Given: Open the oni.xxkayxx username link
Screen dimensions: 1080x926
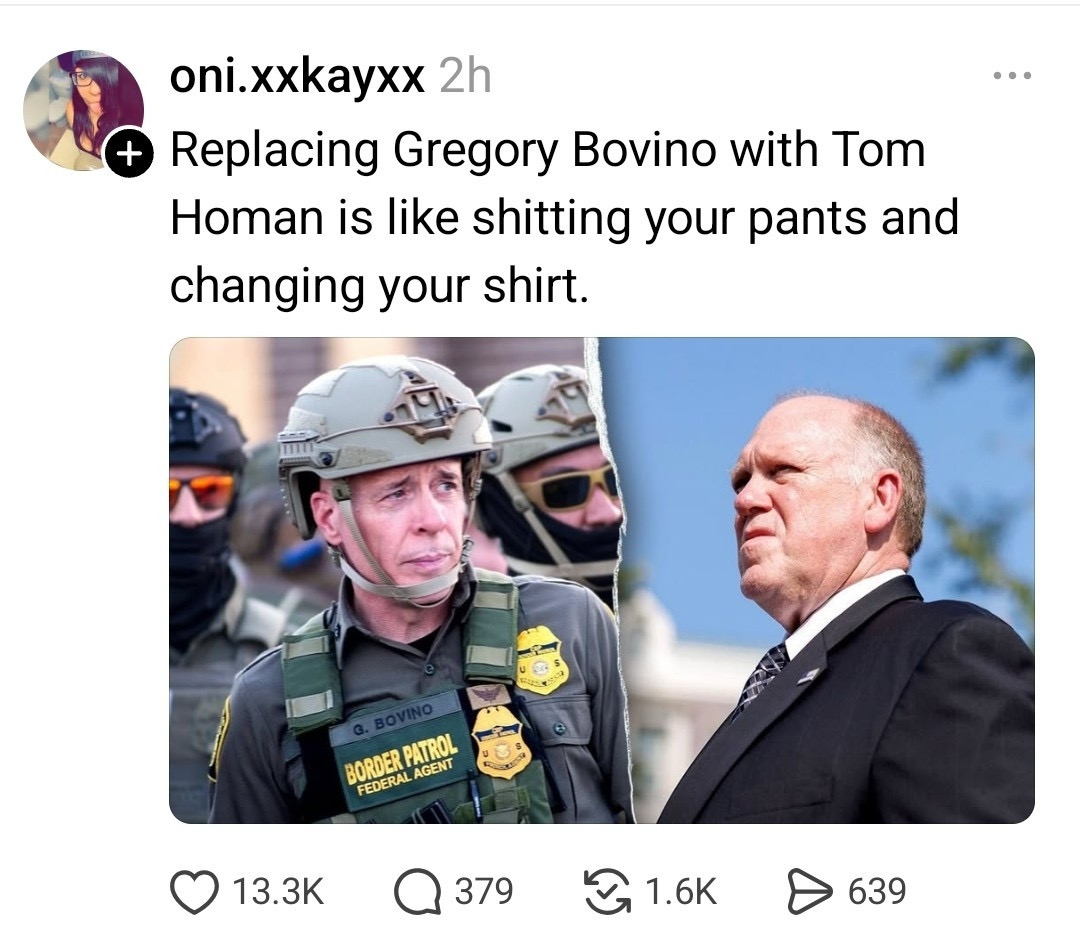Looking at the screenshot, I should (297, 76).
